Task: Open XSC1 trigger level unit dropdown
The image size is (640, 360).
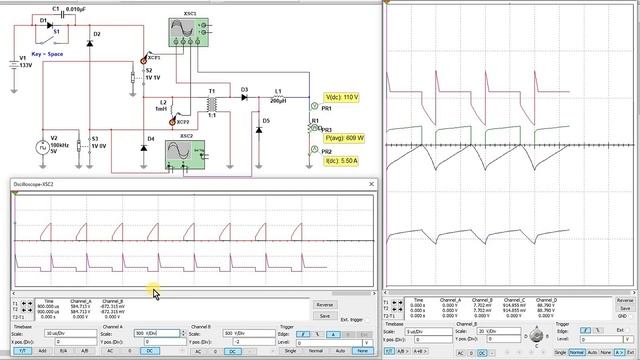Action: (628, 340)
